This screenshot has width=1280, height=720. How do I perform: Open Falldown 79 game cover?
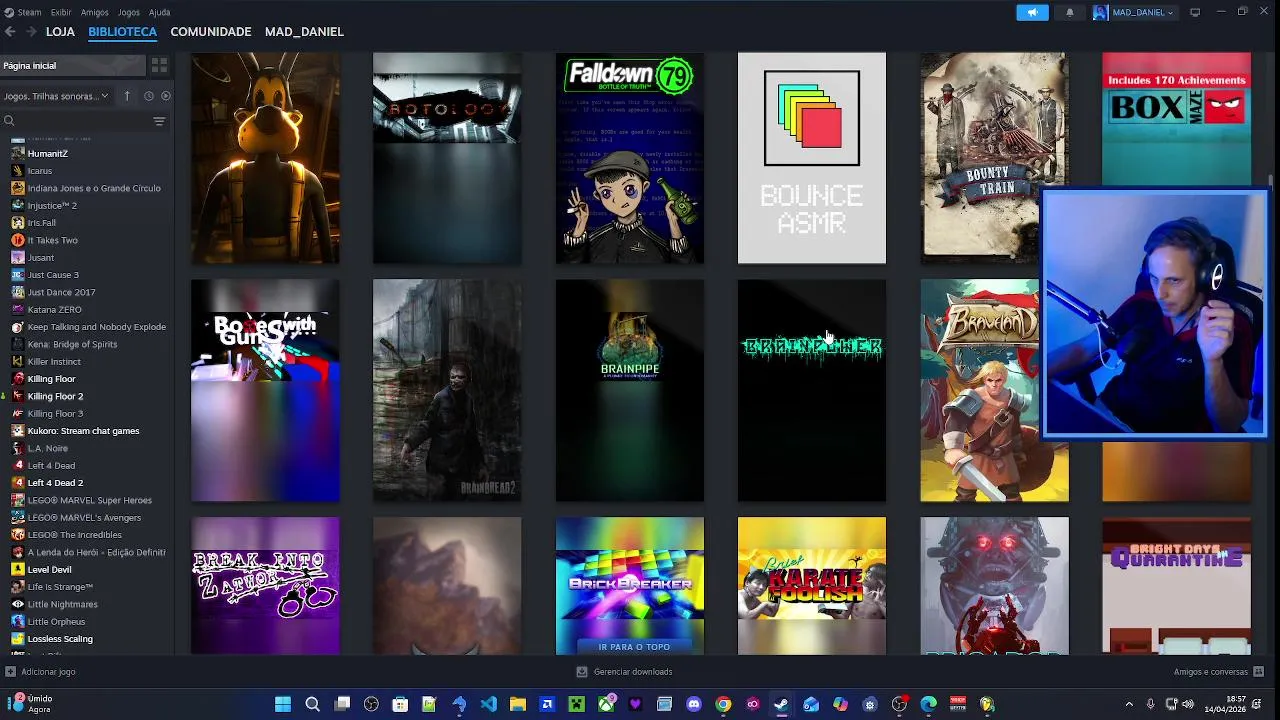630,158
